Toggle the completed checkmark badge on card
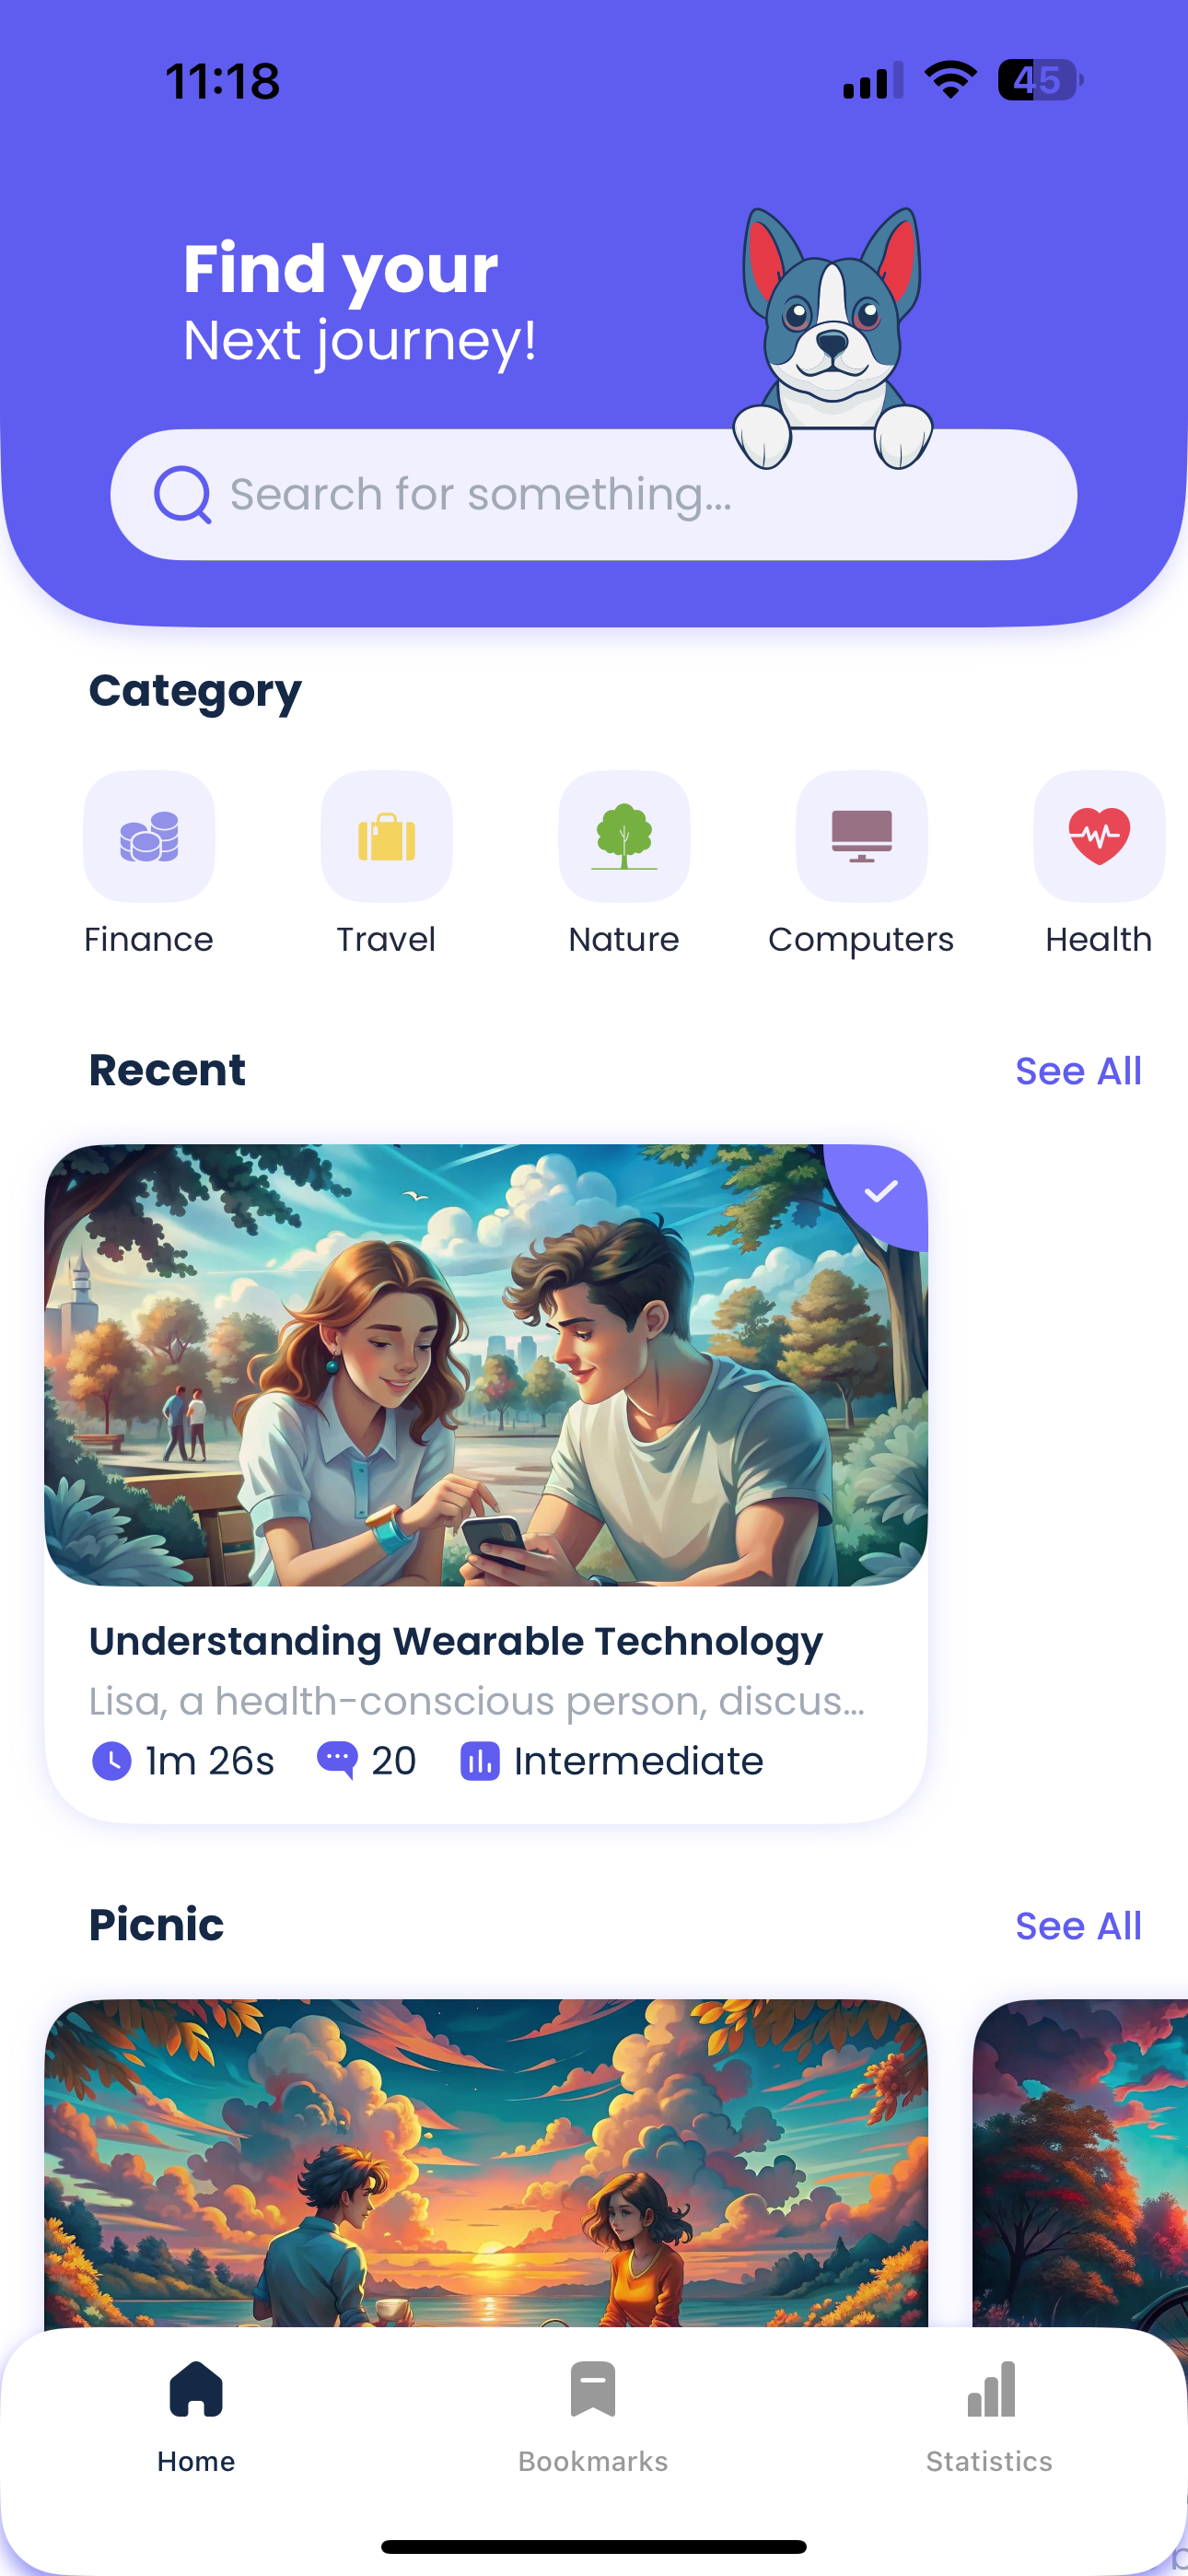The image size is (1188, 2576). [879, 1193]
